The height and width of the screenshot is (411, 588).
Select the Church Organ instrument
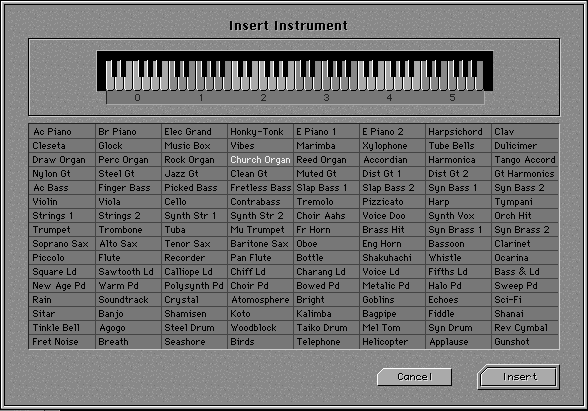pyautogui.click(x=260, y=160)
